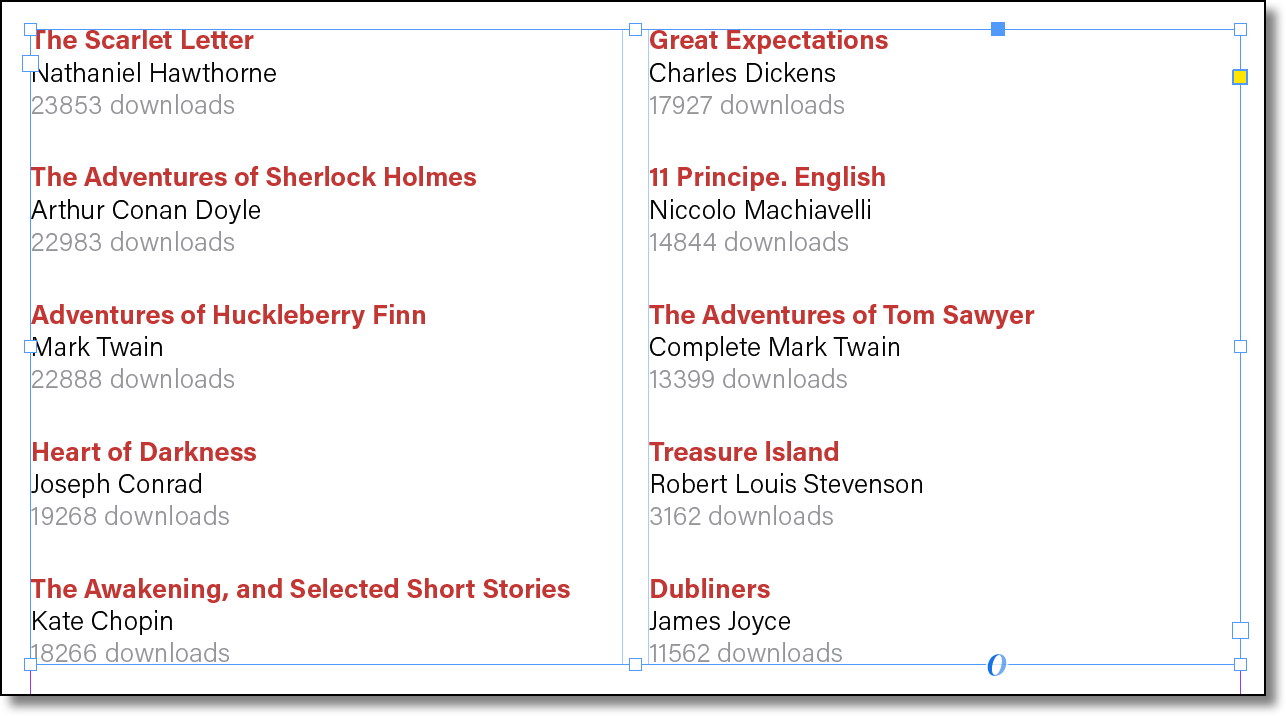
Task: Click the bottom-center frame handle
Action: click(x=635, y=664)
